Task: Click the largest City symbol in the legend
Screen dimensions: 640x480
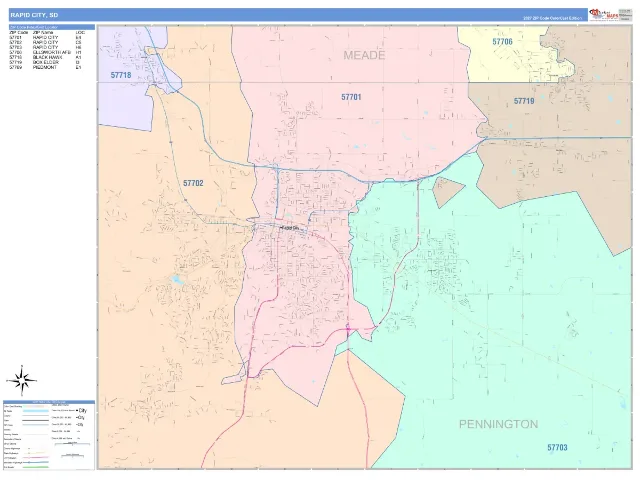Action: 82,410
